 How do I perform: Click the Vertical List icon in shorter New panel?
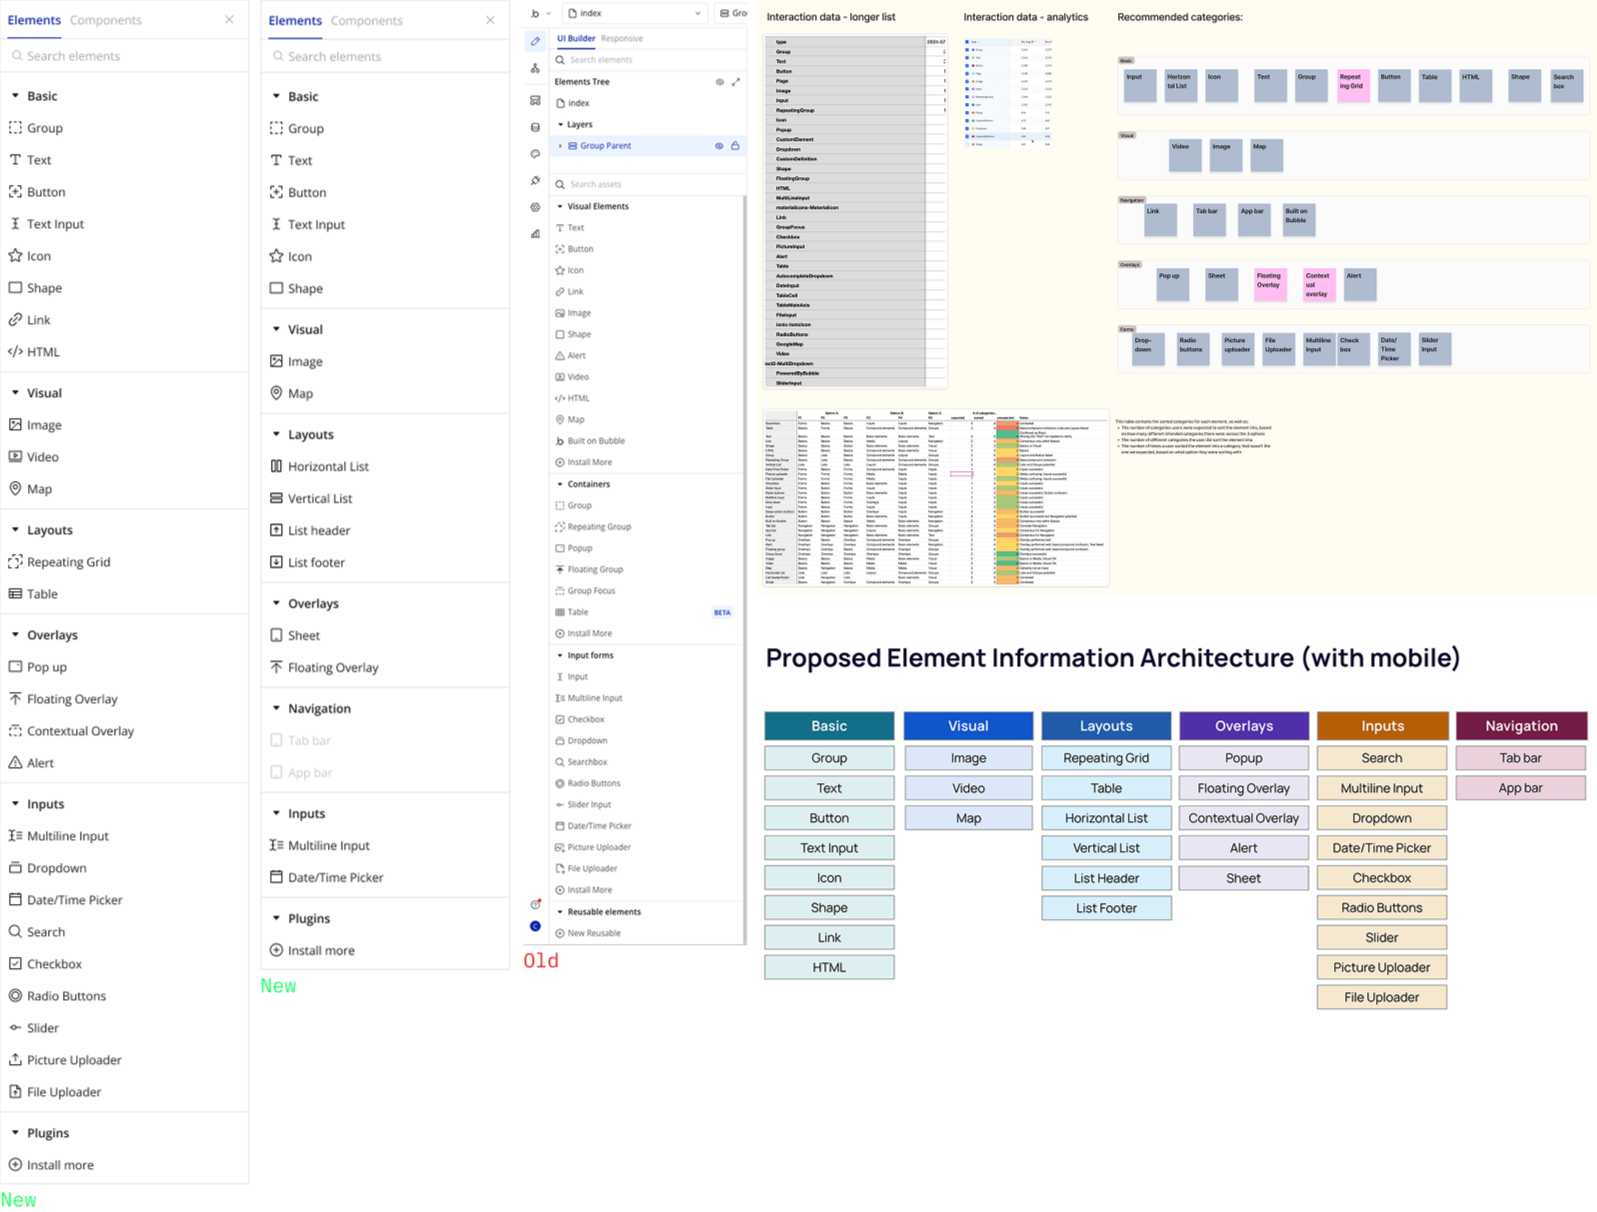coord(276,498)
